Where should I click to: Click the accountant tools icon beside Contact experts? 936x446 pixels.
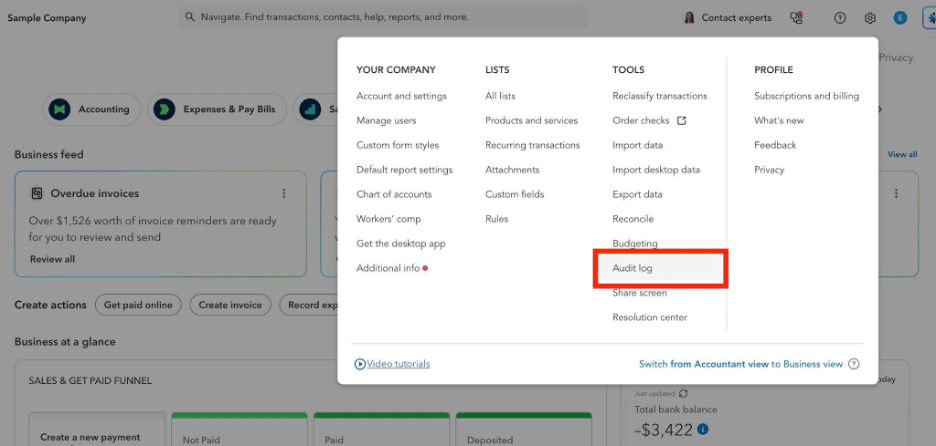[796, 18]
